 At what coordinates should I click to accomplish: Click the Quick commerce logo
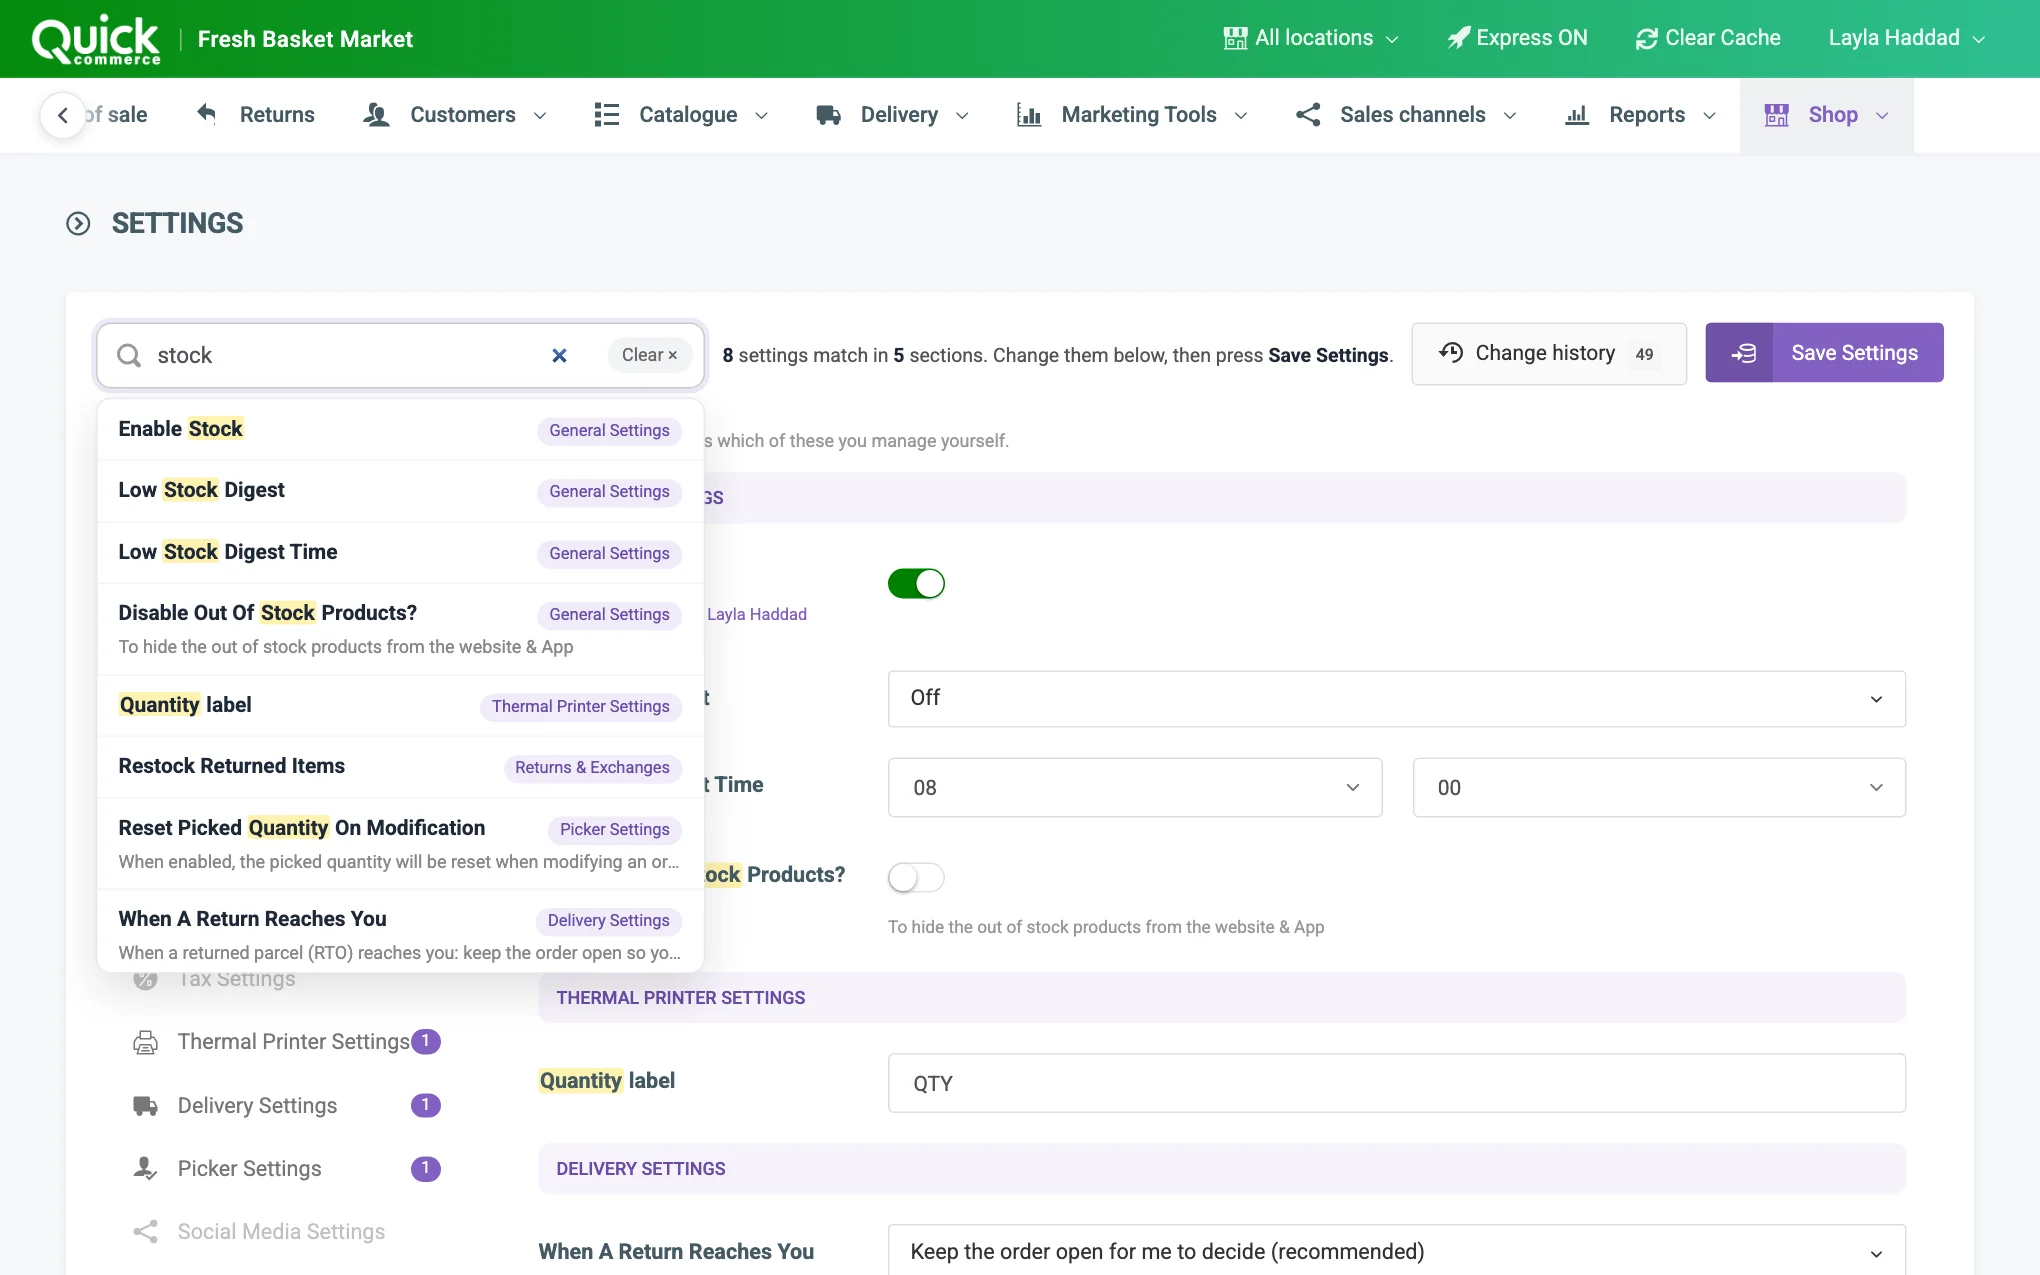[96, 40]
